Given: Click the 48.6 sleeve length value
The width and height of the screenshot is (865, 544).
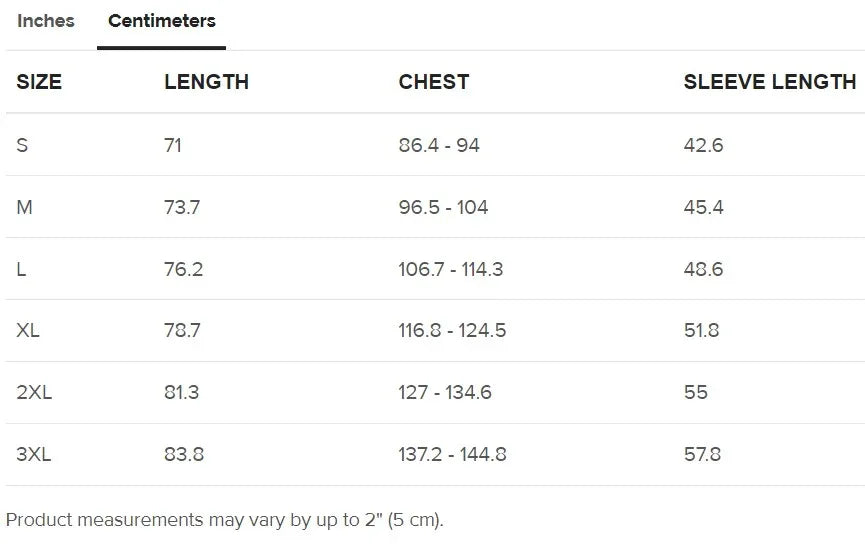Looking at the screenshot, I should [x=703, y=269].
